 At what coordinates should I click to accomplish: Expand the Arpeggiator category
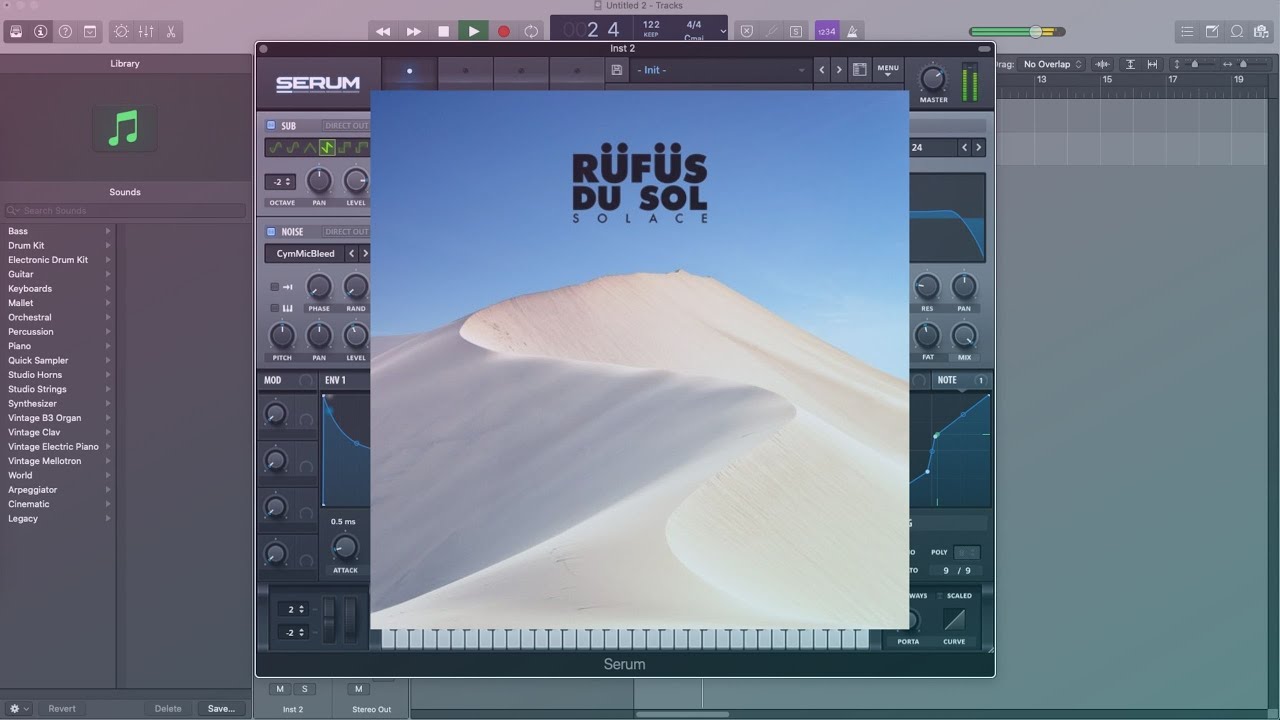tap(108, 490)
